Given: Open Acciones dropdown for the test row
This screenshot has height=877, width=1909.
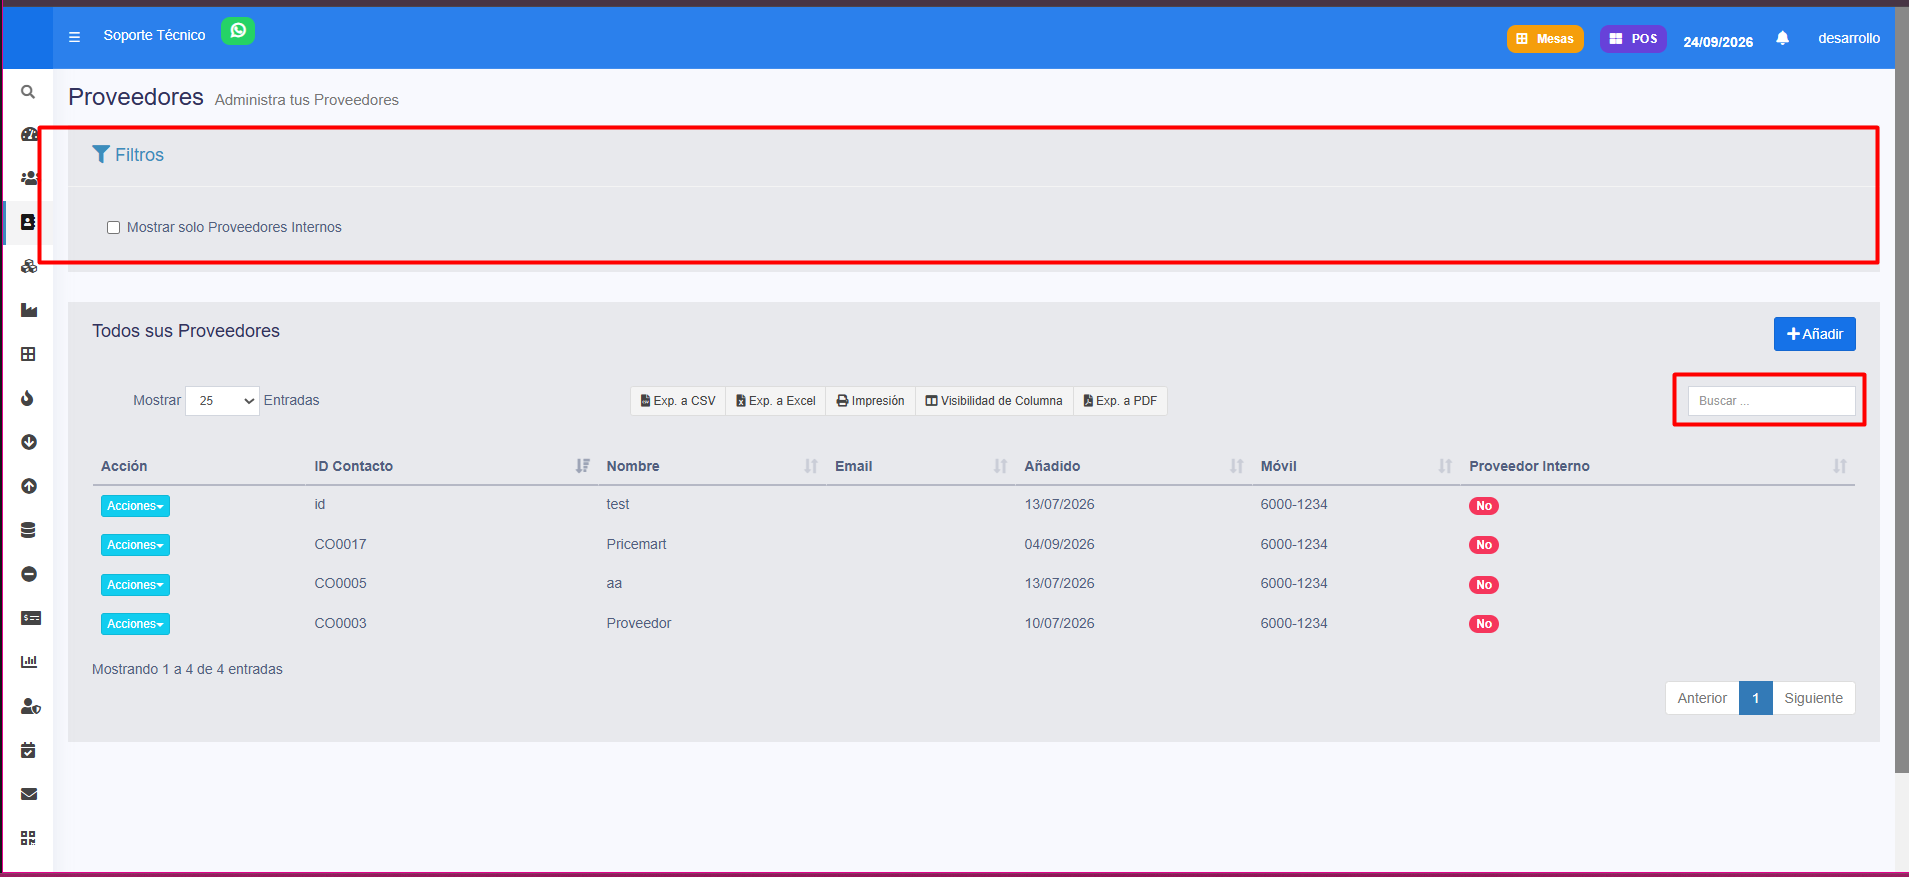Looking at the screenshot, I should pyautogui.click(x=135, y=506).
